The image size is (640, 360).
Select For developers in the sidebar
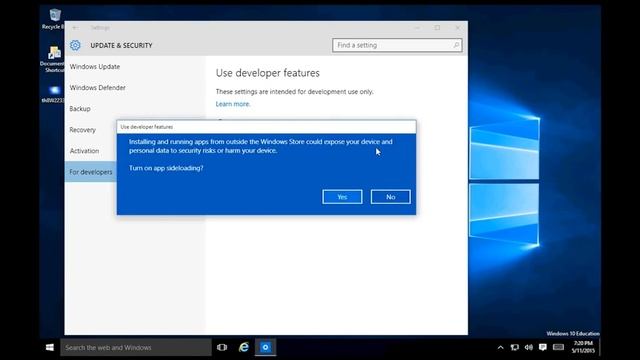91,172
